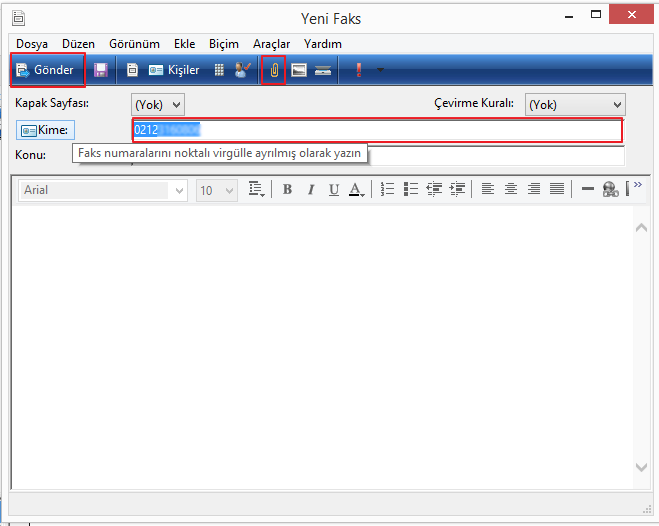This screenshot has width=659, height=526.
Task: Align text to the right
Action: (534, 189)
